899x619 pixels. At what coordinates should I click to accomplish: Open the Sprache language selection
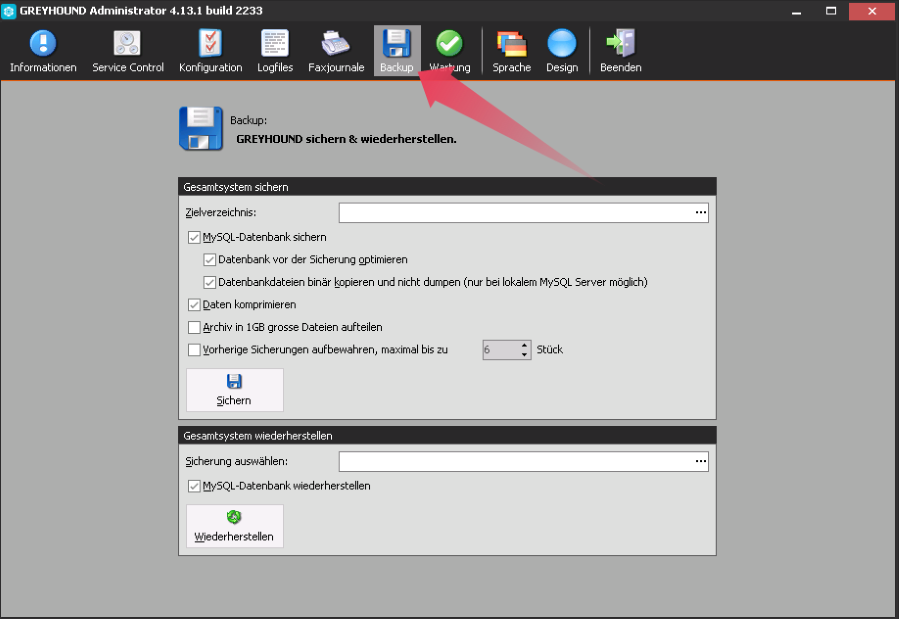click(x=511, y=51)
